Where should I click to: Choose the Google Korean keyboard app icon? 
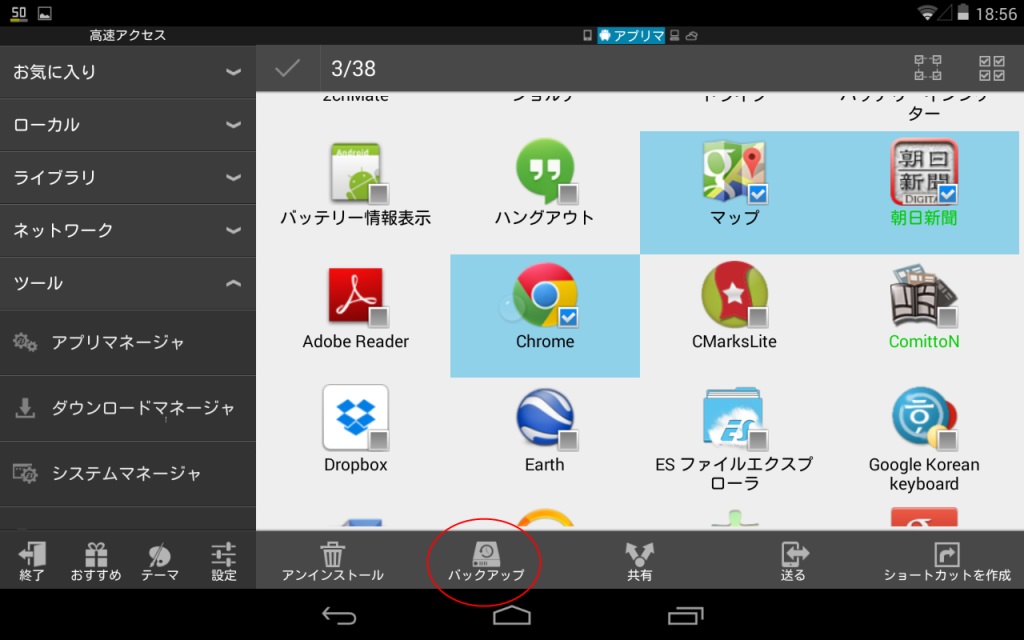pos(924,419)
